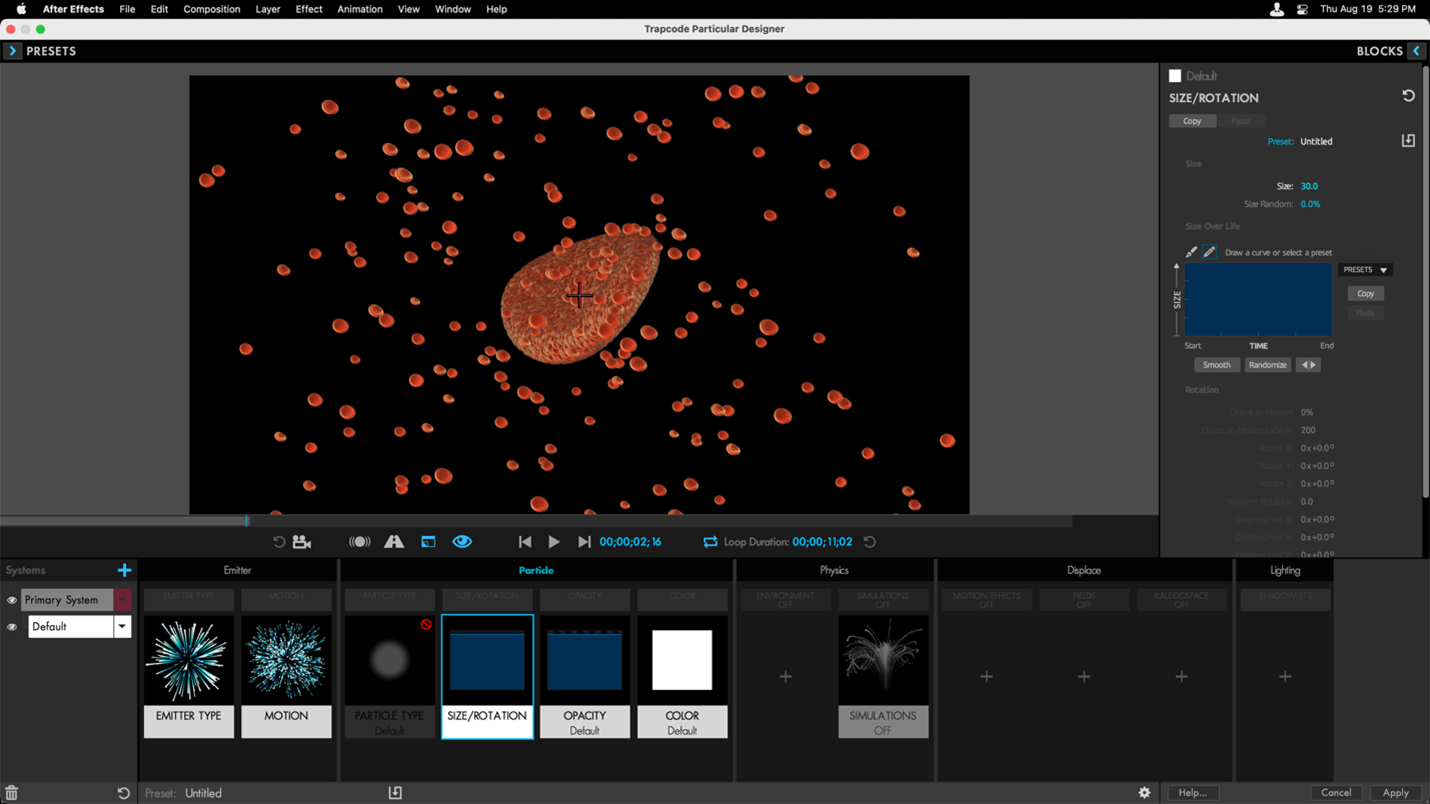1430x804 pixels.
Task: Toggle the motion blur preview icon
Action: (360, 542)
